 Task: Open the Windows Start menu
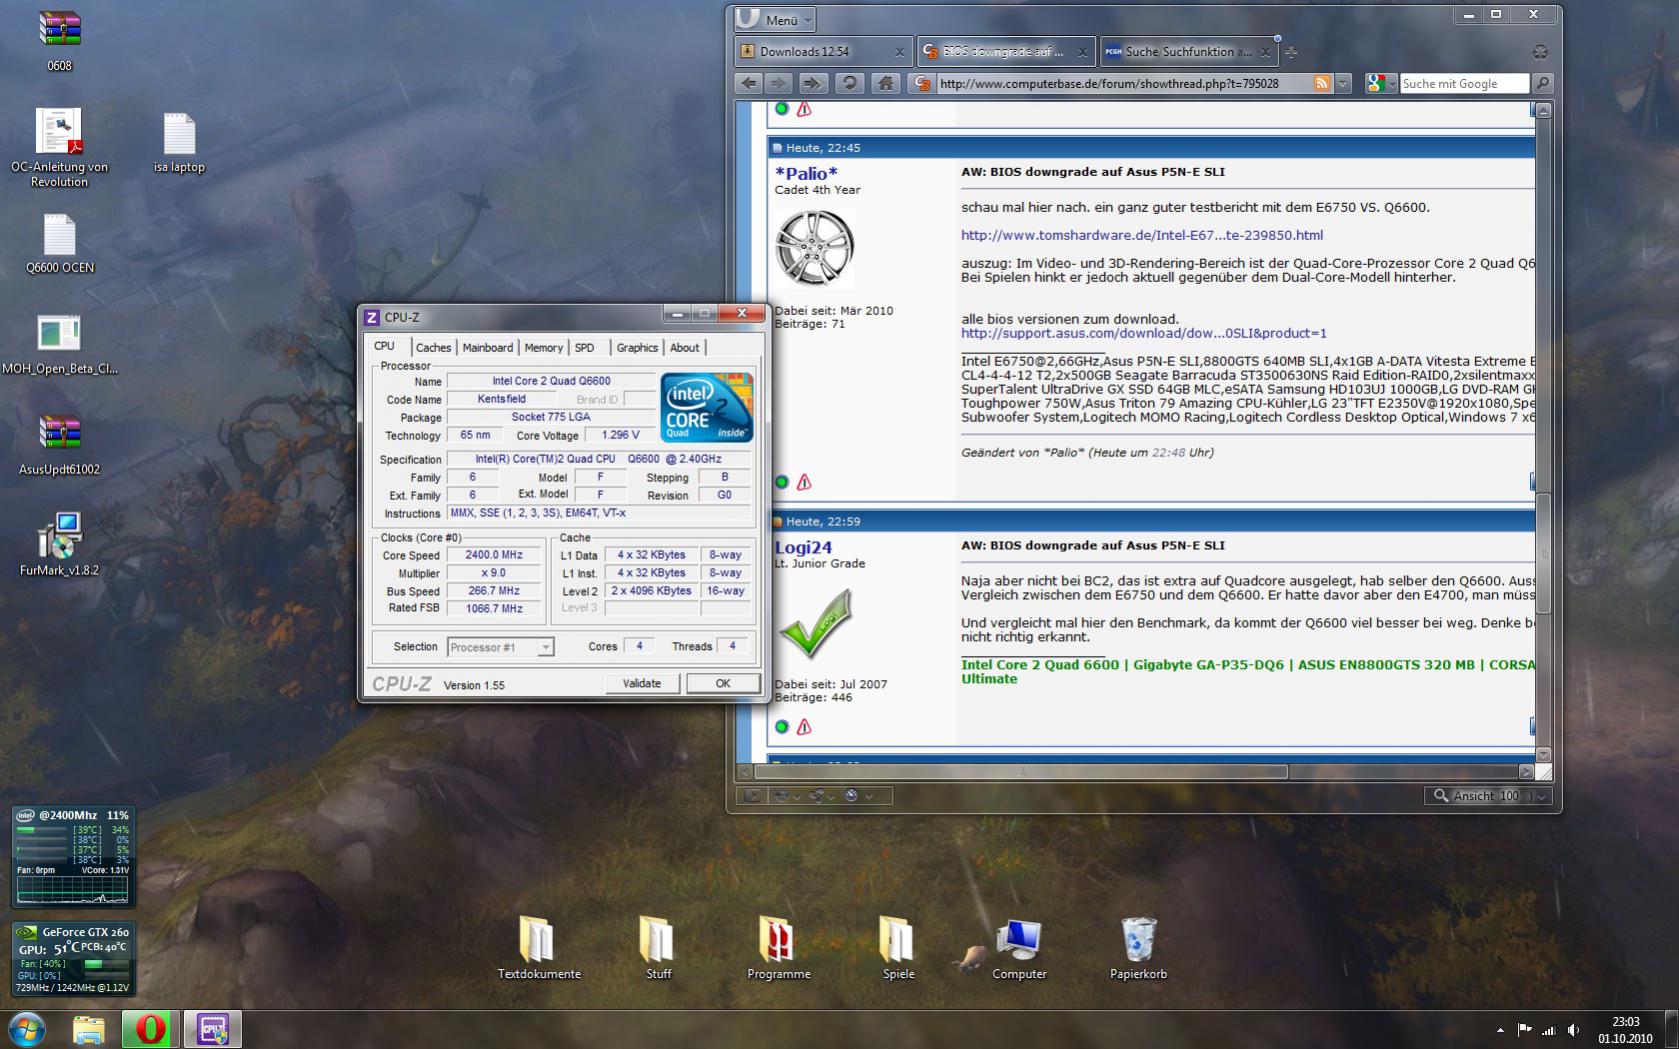(x=27, y=1029)
